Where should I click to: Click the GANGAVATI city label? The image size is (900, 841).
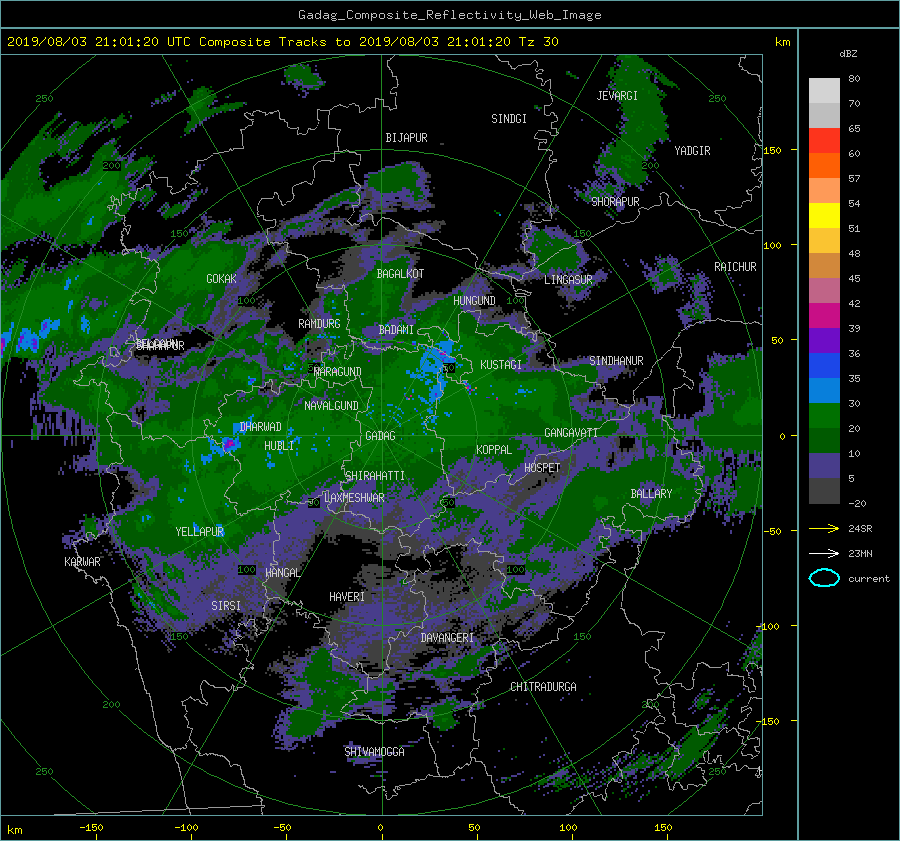point(571,433)
